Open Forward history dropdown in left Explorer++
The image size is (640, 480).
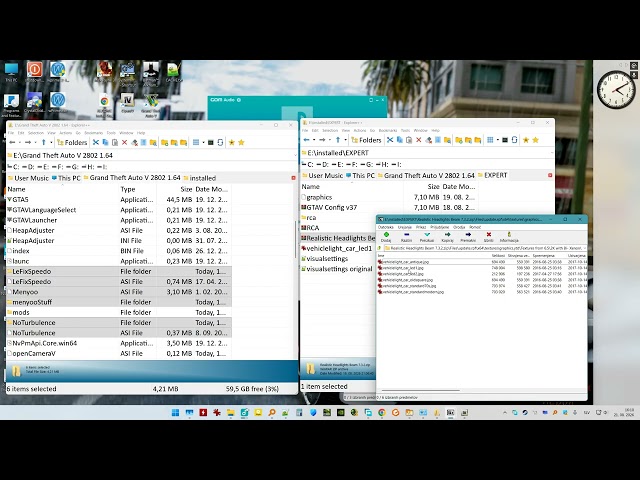[x=36, y=142]
